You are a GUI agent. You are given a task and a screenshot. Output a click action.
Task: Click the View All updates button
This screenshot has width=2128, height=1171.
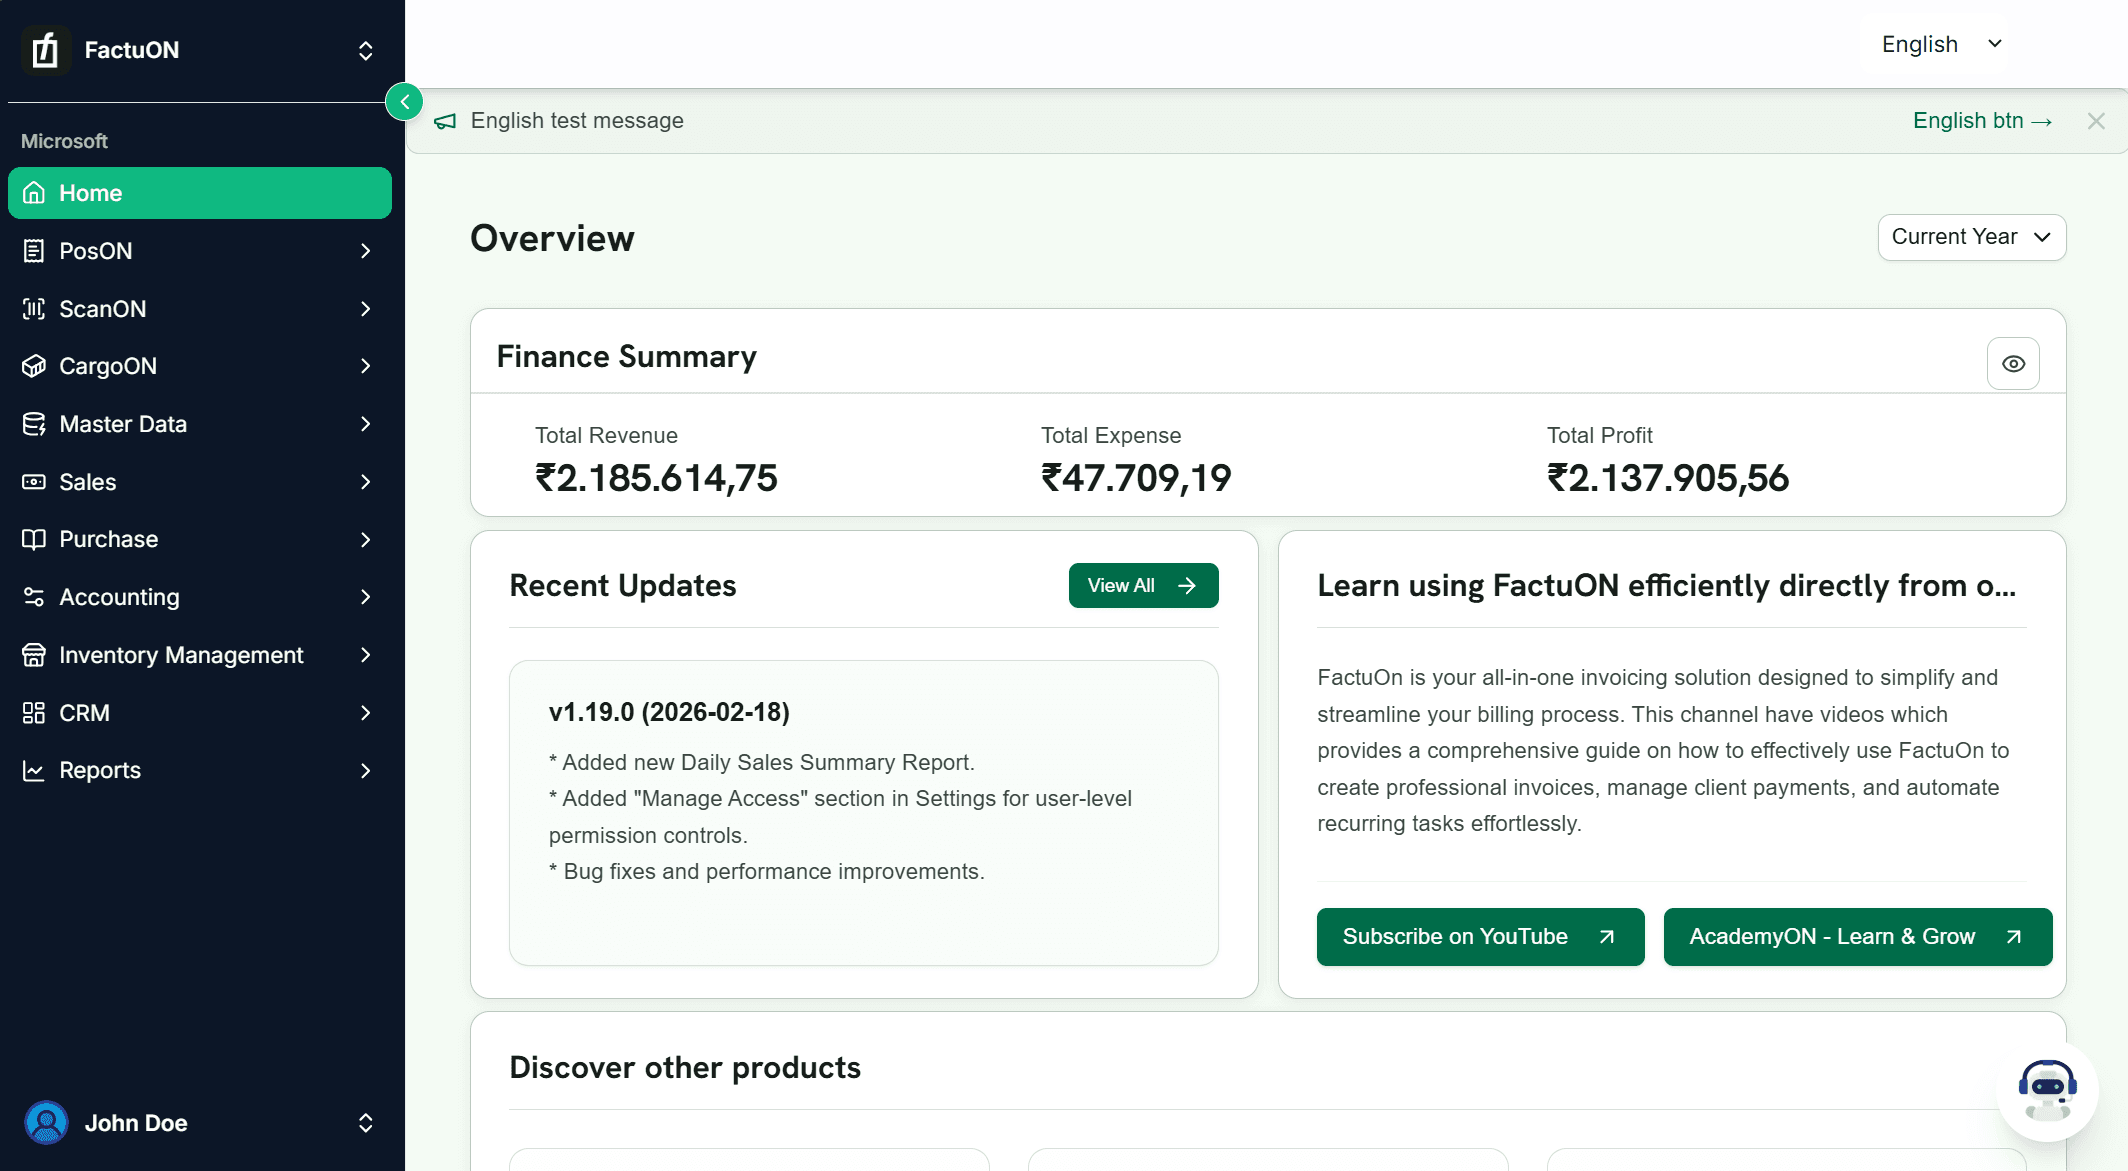pos(1143,585)
